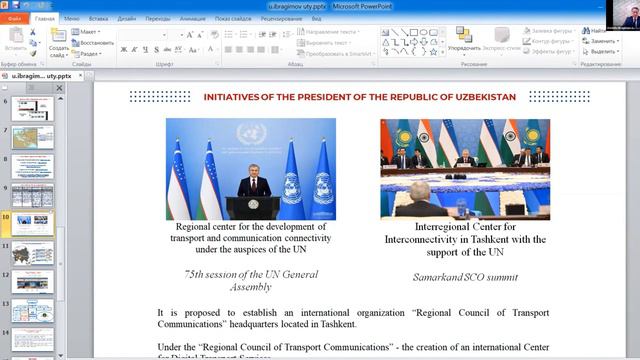The height and width of the screenshot is (360, 640).
Task: Select the oval shape in gallery
Action: (x=424, y=32)
